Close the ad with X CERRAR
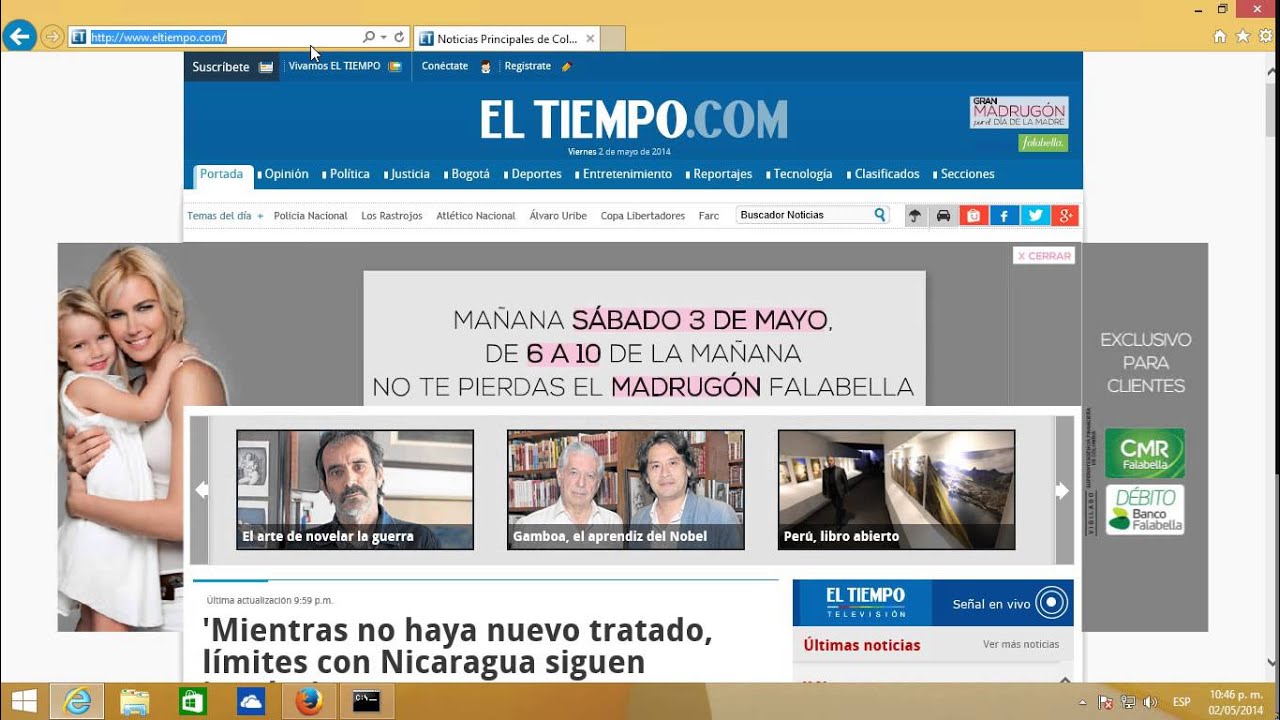Viewport: 1280px width, 720px height. [1043, 256]
